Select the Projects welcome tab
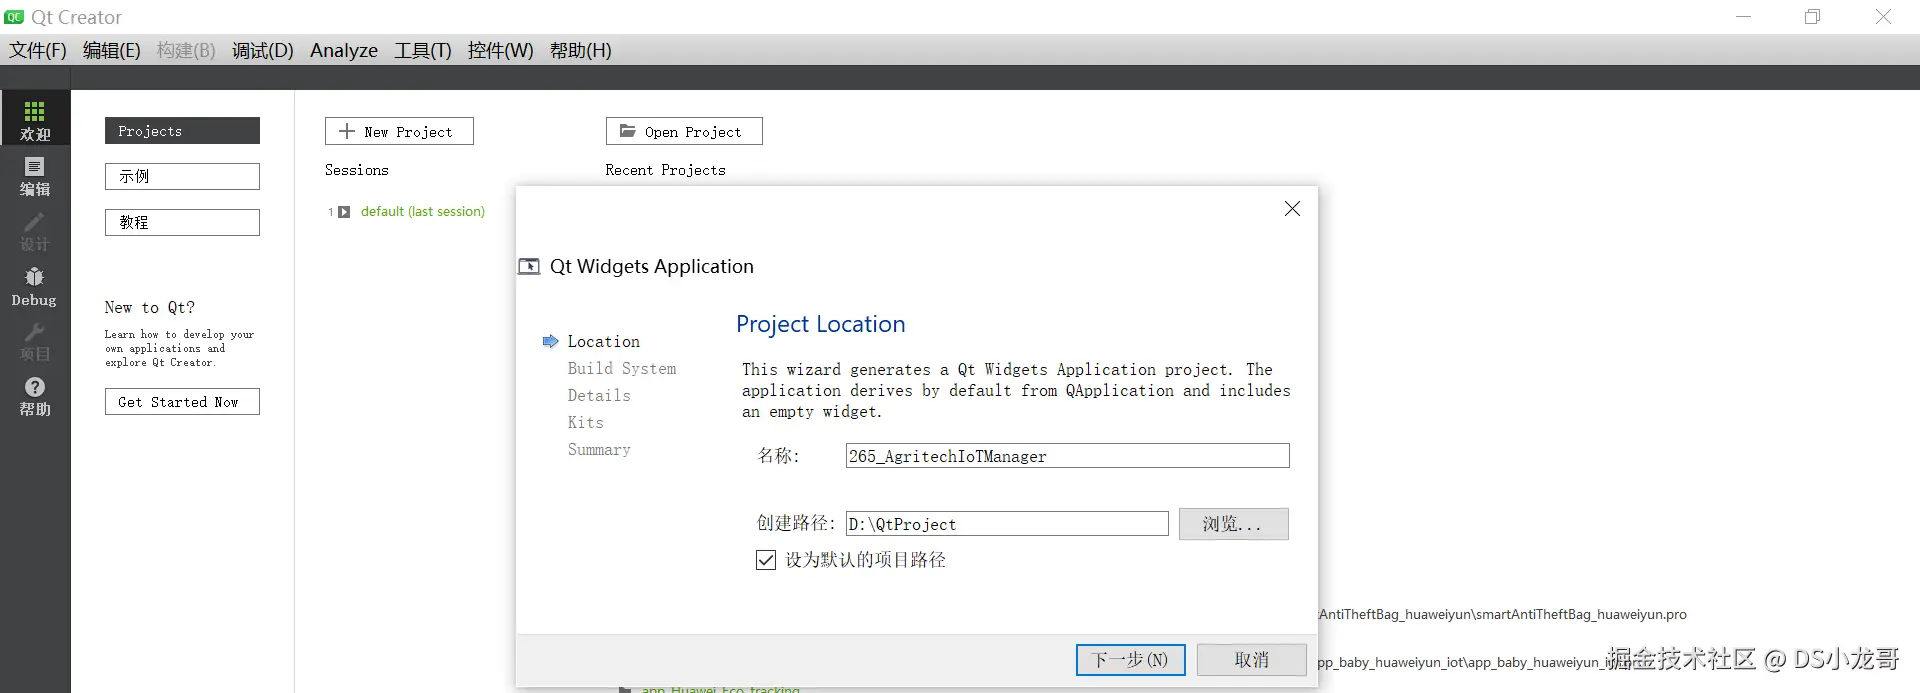This screenshot has width=1920, height=693. (x=182, y=131)
